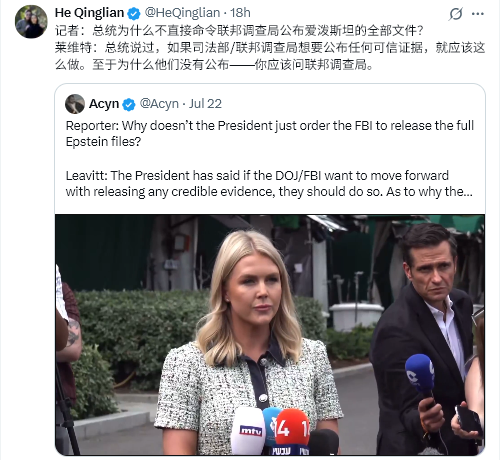
Task: Click the Jul 22 quoted post date
Action: click(x=205, y=104)
